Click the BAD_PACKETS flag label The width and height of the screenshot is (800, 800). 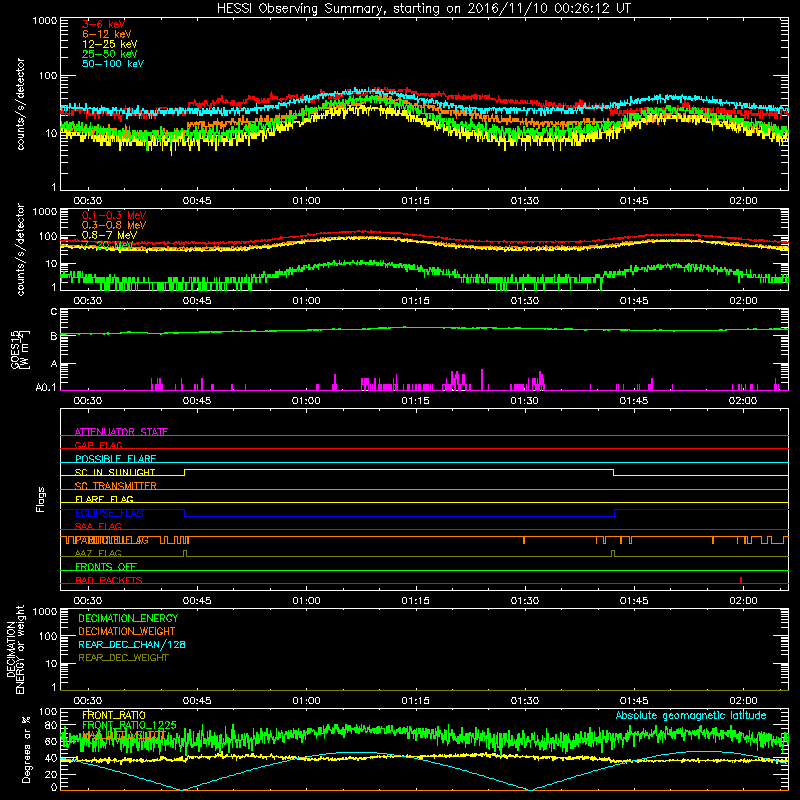click(109, 580)
